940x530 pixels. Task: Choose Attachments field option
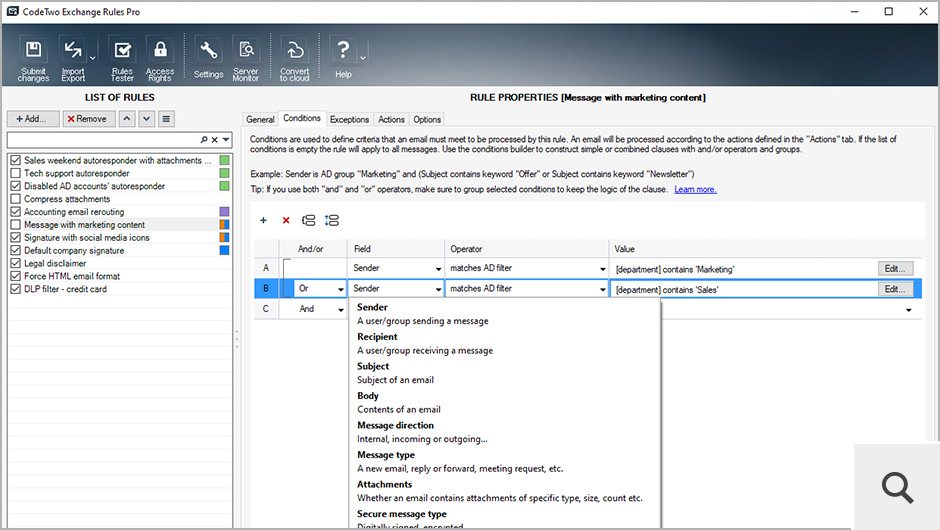pyautogui.click(x=505, y=491)
